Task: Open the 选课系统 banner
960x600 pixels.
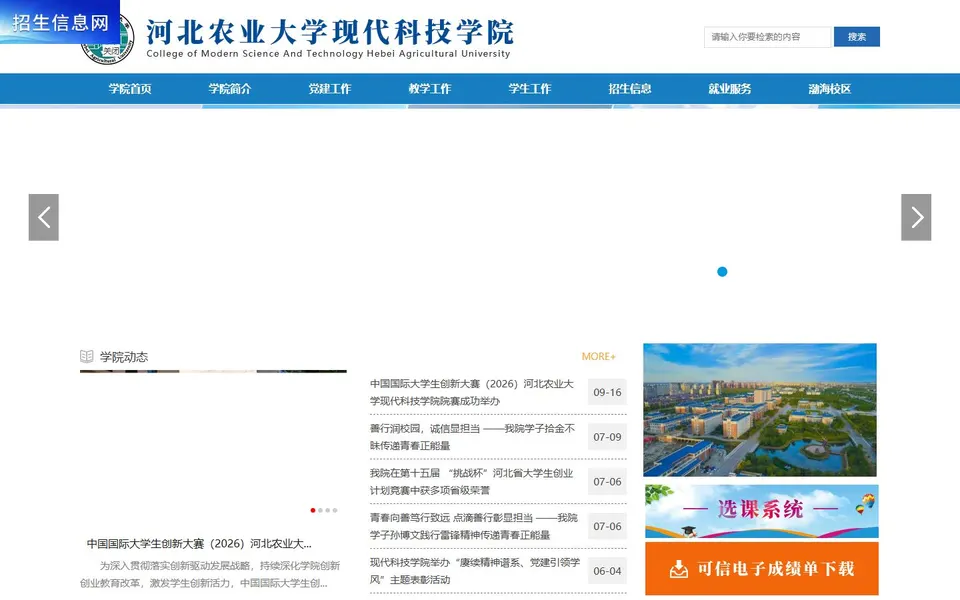Action: click(x=762, y=511)
